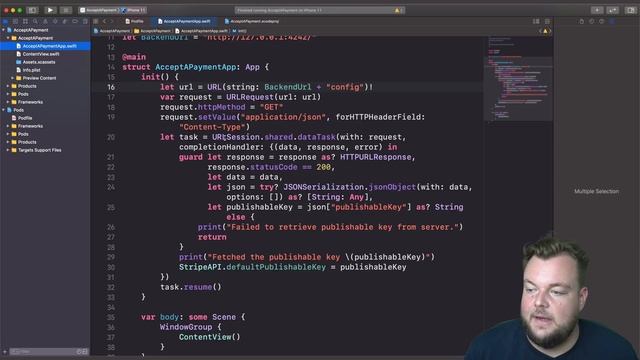Expand the Preview Content folder

pos(13,78)
